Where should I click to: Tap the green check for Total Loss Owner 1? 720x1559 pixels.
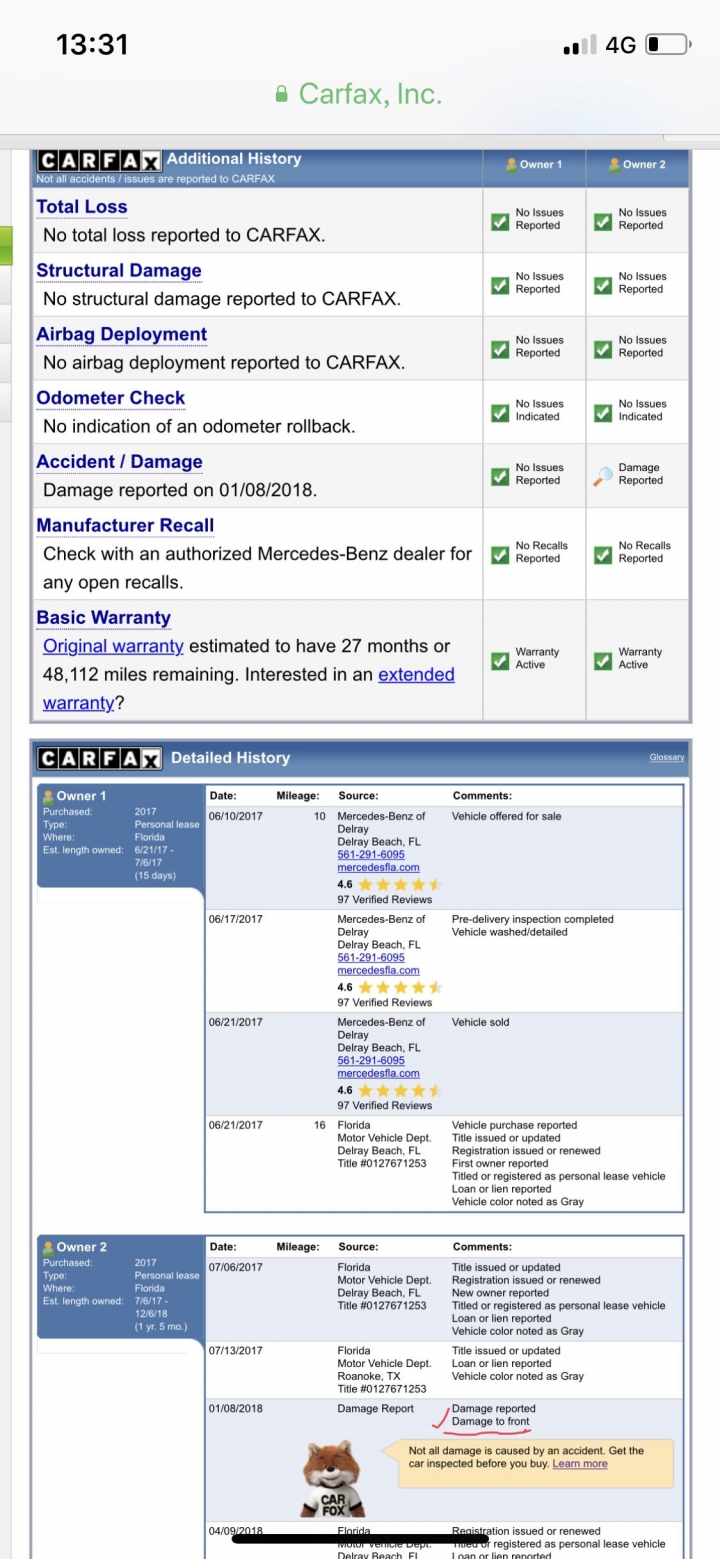pyautogui.click(x=500, y=220)
